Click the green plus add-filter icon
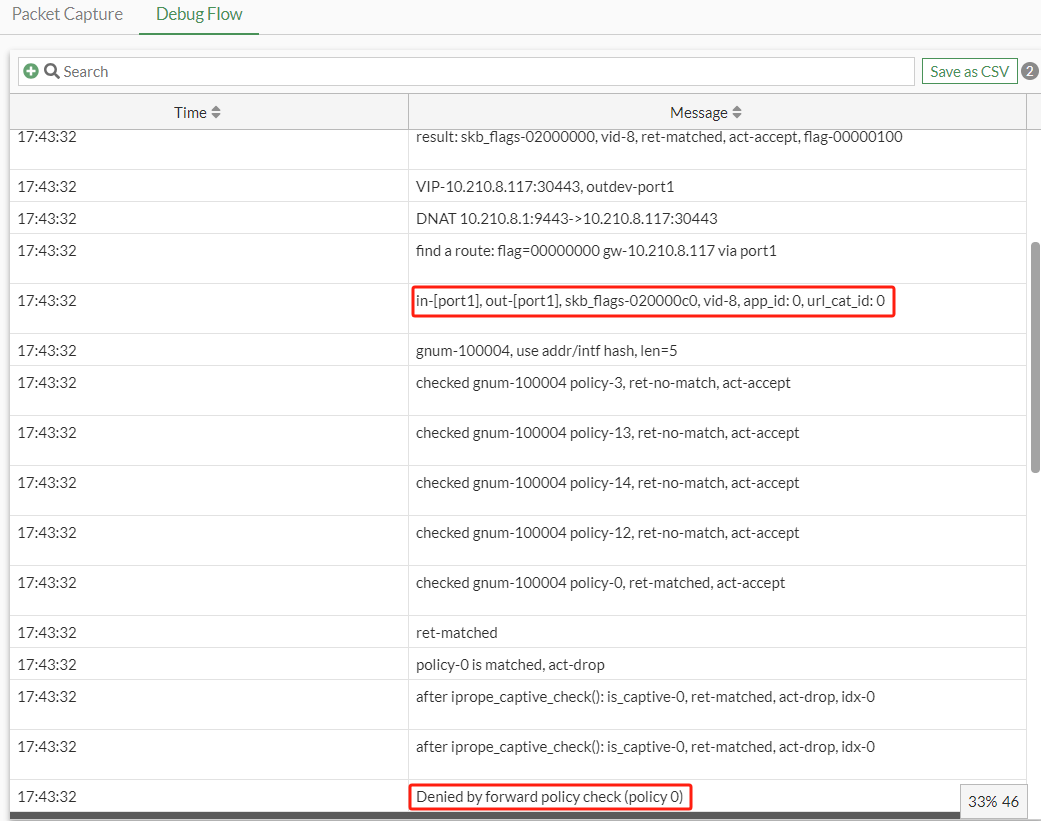1041x821 pixels. [31, 72]
